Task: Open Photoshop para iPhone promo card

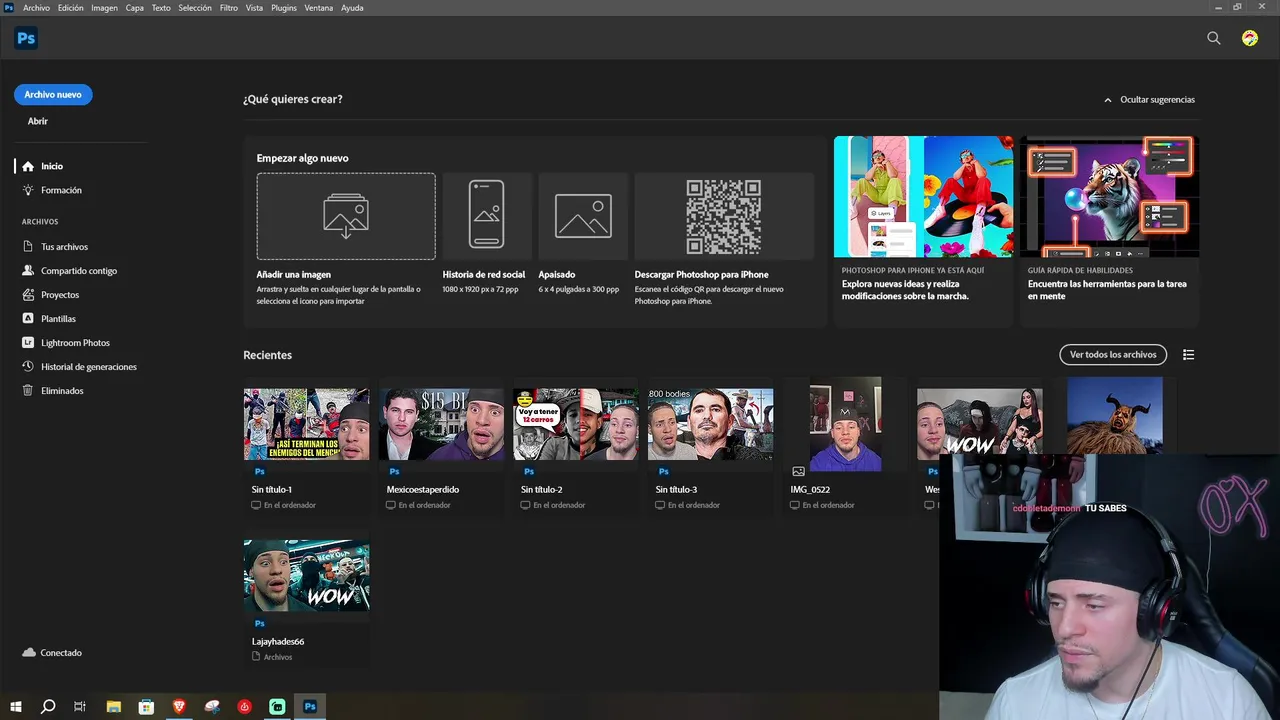Action: tap(924, 230)
